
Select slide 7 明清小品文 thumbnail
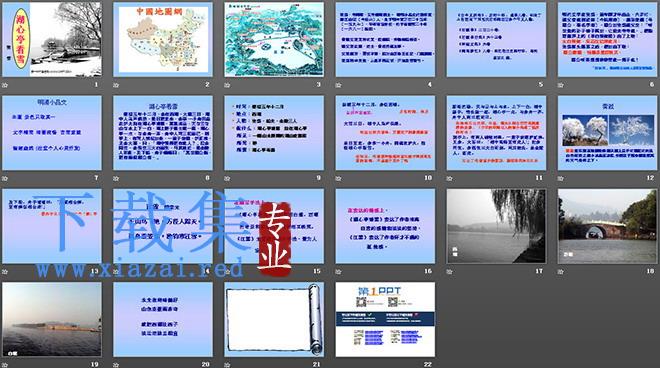pos(52,133)
